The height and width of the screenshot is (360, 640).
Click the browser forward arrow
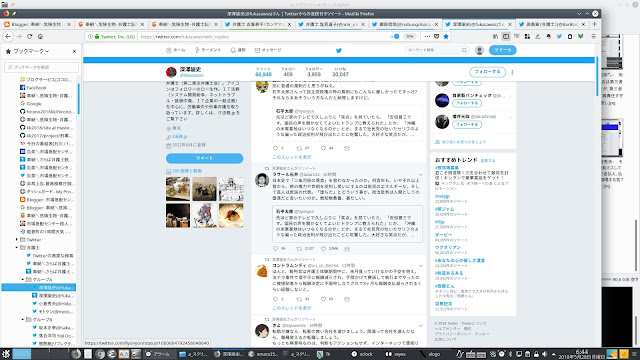point(19,36)
